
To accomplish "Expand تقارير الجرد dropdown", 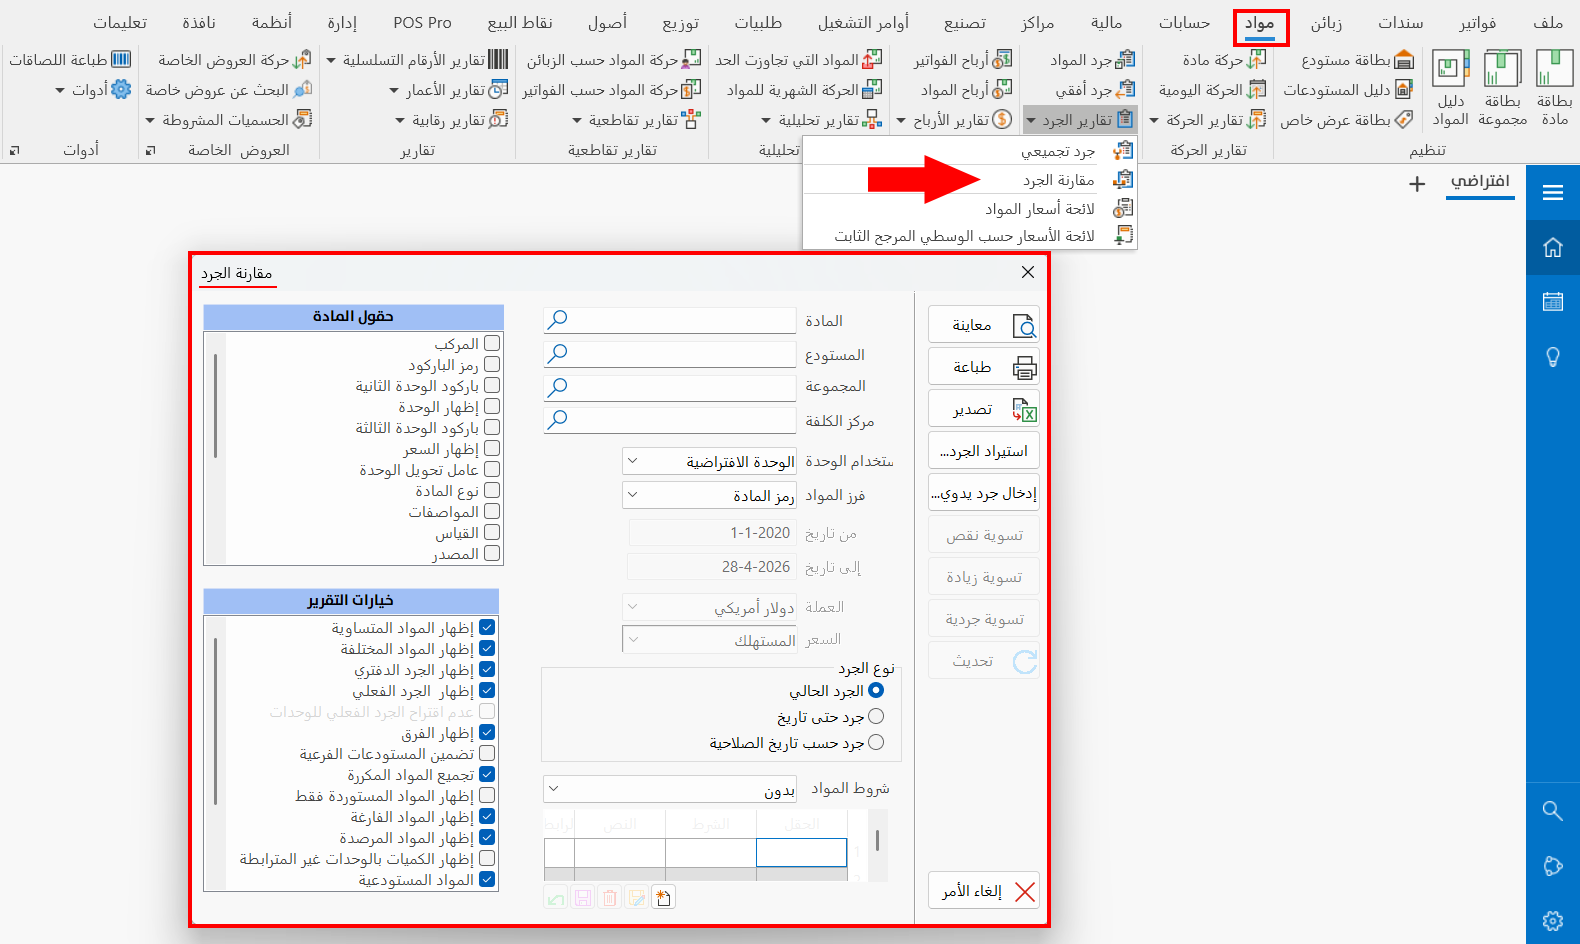I will [x=1080, y=120].
